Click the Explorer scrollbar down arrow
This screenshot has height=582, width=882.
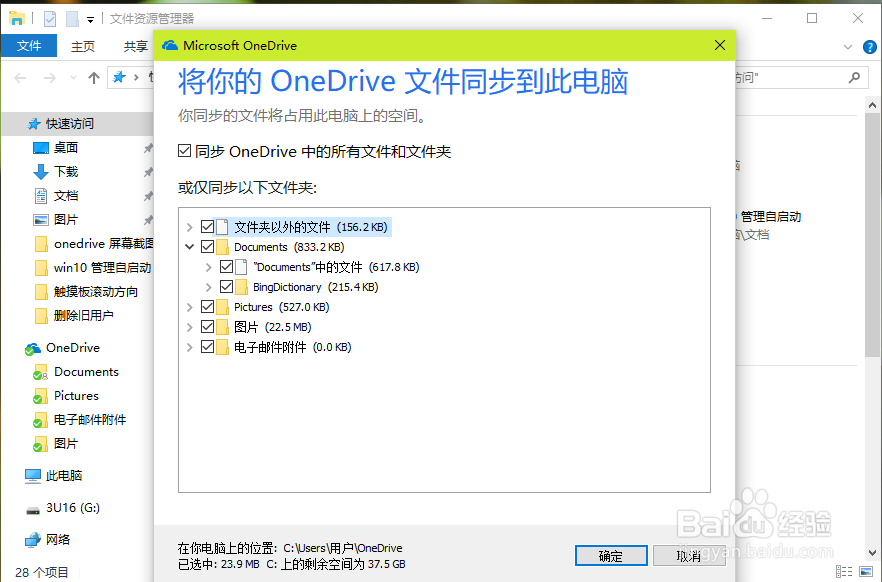[872, 553]
